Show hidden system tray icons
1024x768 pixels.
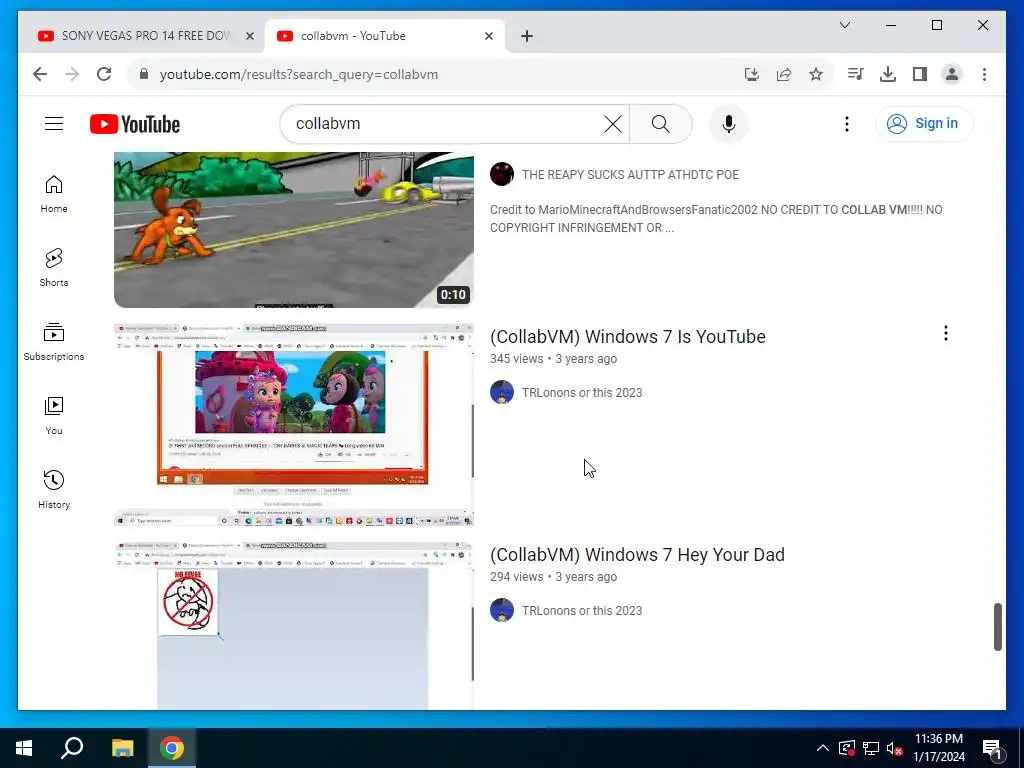pos(823,748)
